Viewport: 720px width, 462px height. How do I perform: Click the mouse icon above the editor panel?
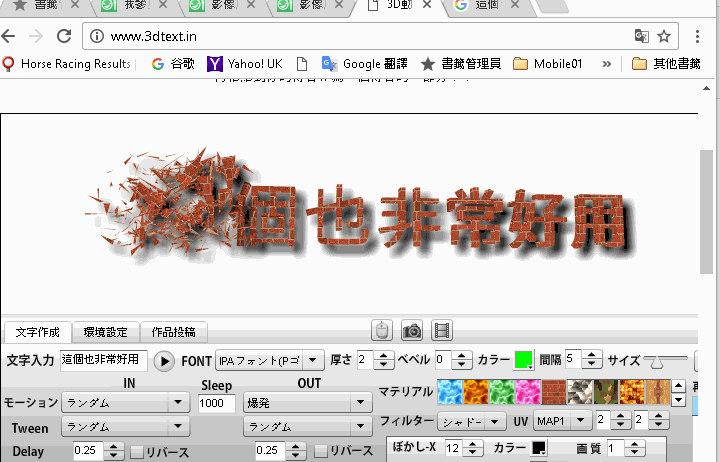pyautogui.click(x=380, y=331)
